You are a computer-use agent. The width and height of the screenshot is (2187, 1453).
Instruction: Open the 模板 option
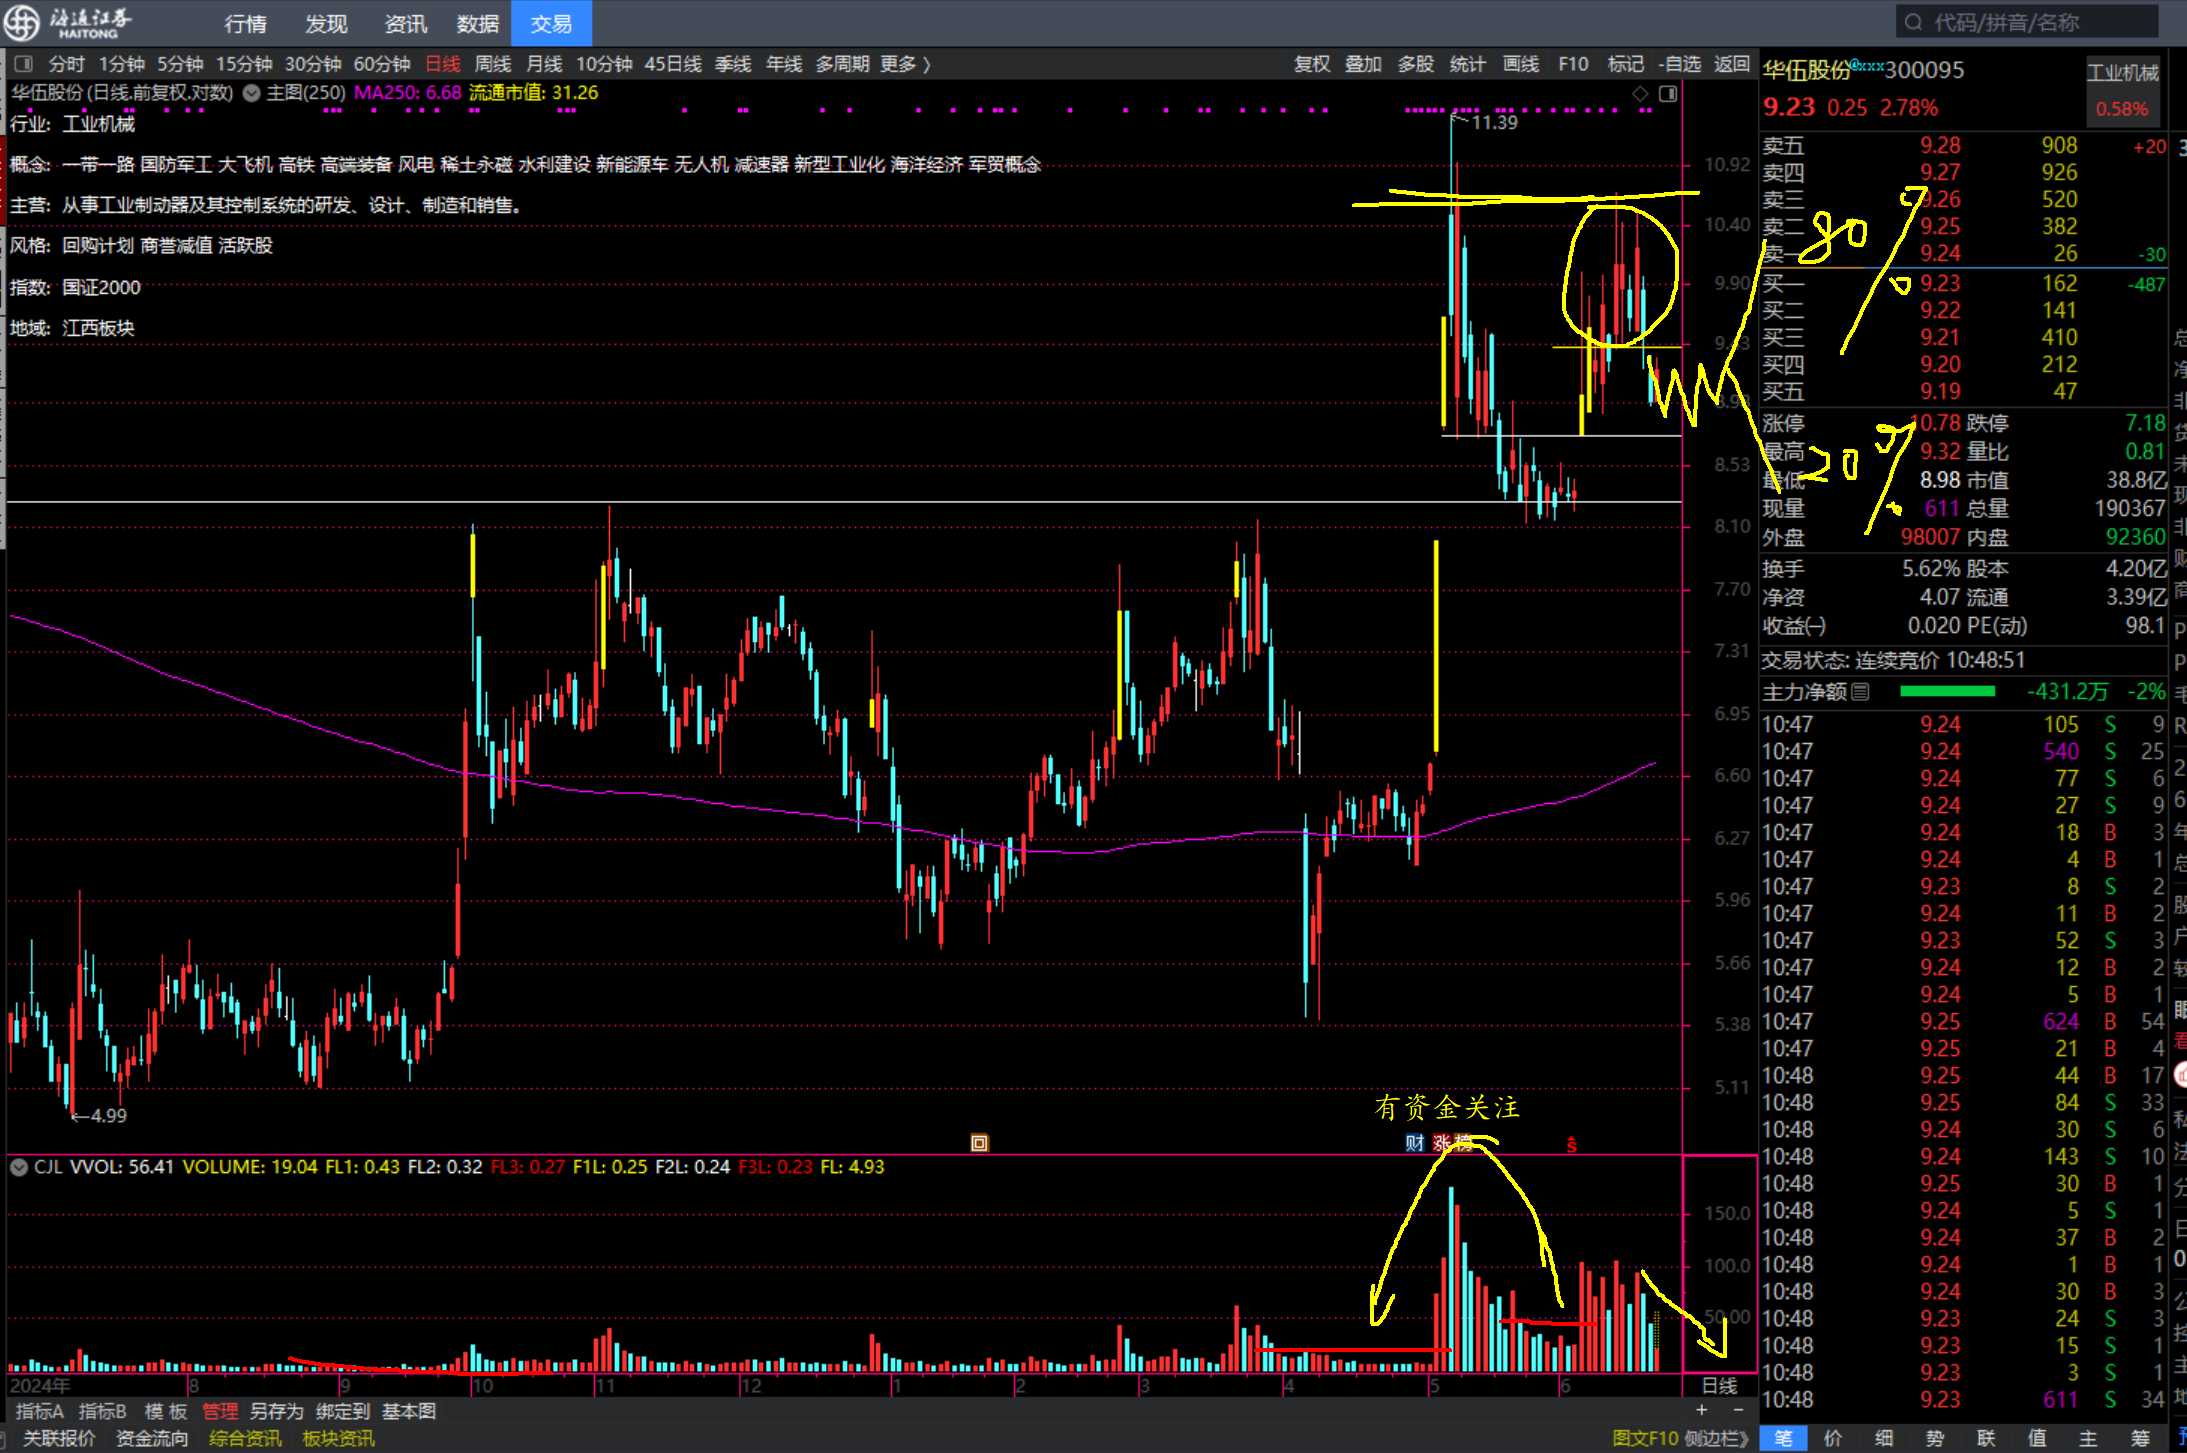pos(166,1411)
